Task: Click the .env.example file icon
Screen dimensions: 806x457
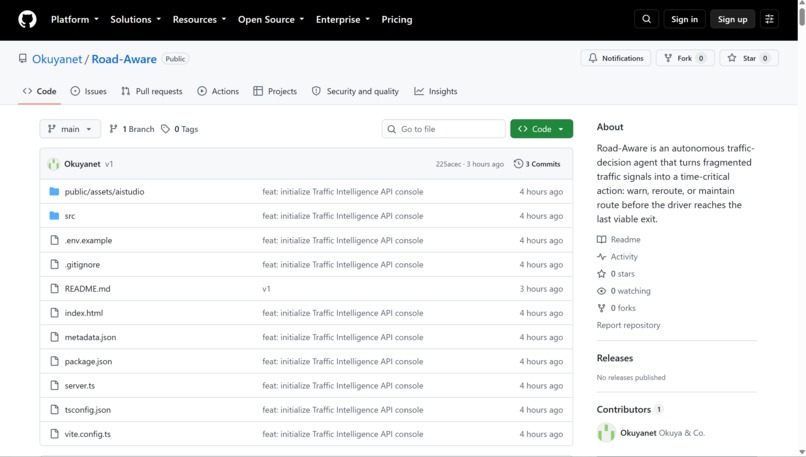Action: [x=54, y=240]
